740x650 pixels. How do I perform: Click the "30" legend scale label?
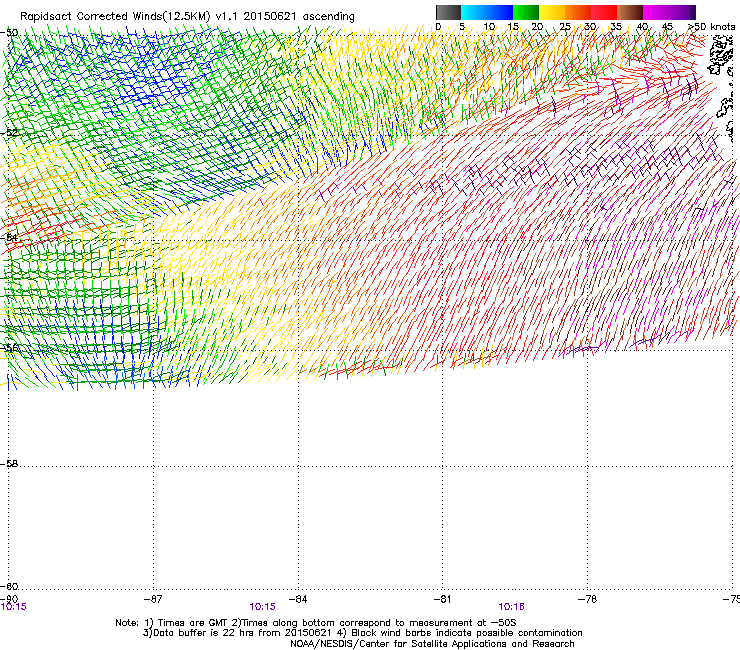pos(590,27)
